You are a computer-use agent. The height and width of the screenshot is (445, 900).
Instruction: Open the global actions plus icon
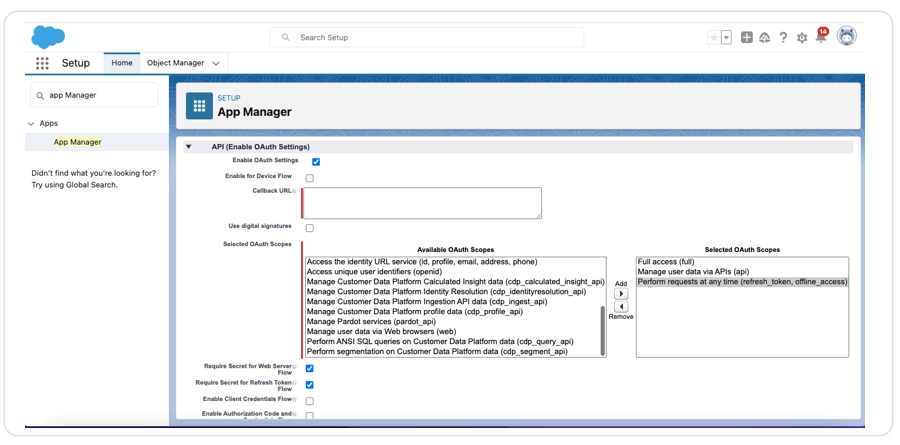click(x=746, y=38)
